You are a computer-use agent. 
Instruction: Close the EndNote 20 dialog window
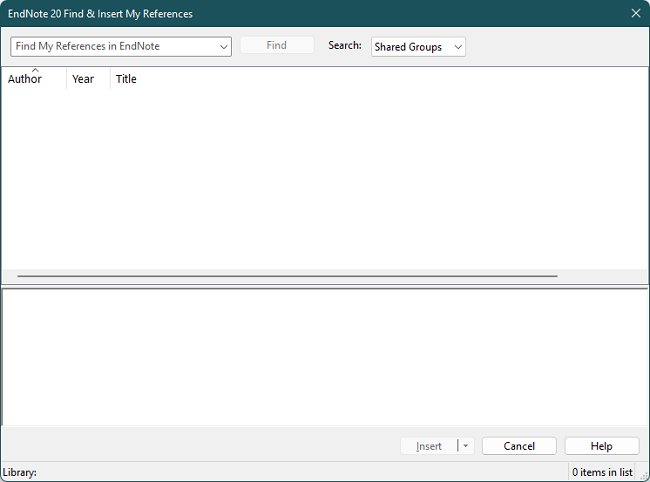click(x=636, y=13)
